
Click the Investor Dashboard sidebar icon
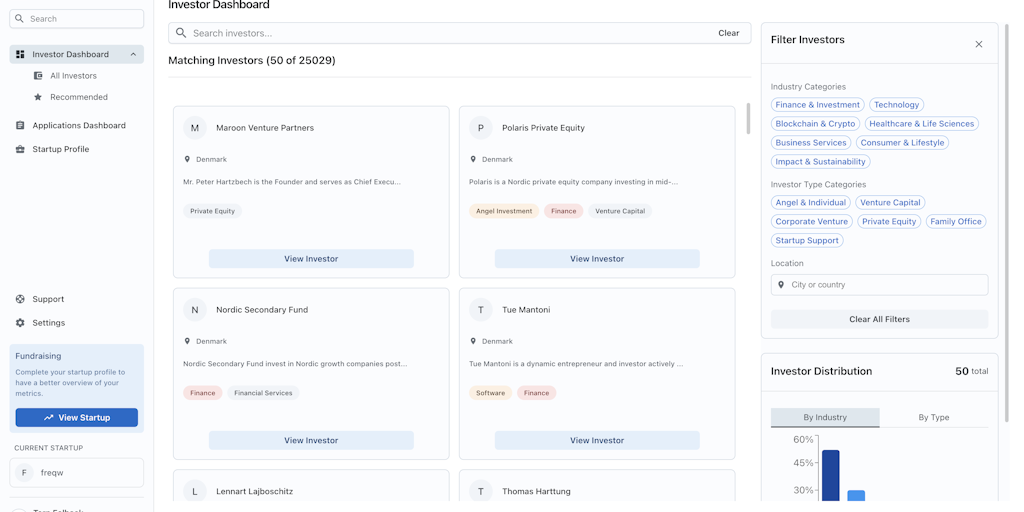point(20,54)
